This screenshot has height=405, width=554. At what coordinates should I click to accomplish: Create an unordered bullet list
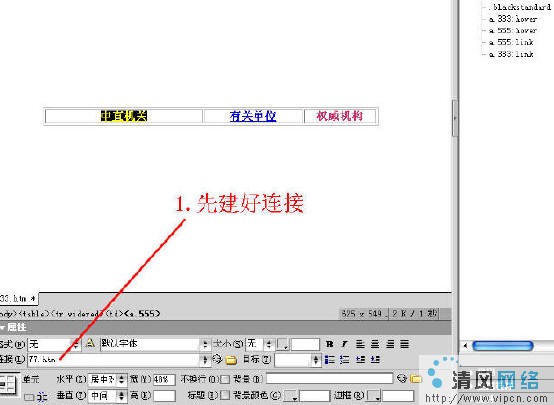pos(329,360)
